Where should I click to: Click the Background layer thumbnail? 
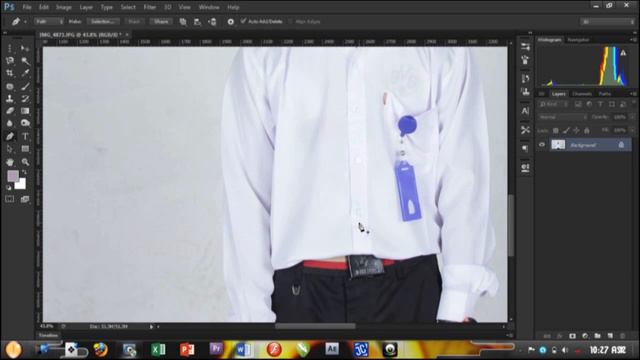(x=558, y=145)
